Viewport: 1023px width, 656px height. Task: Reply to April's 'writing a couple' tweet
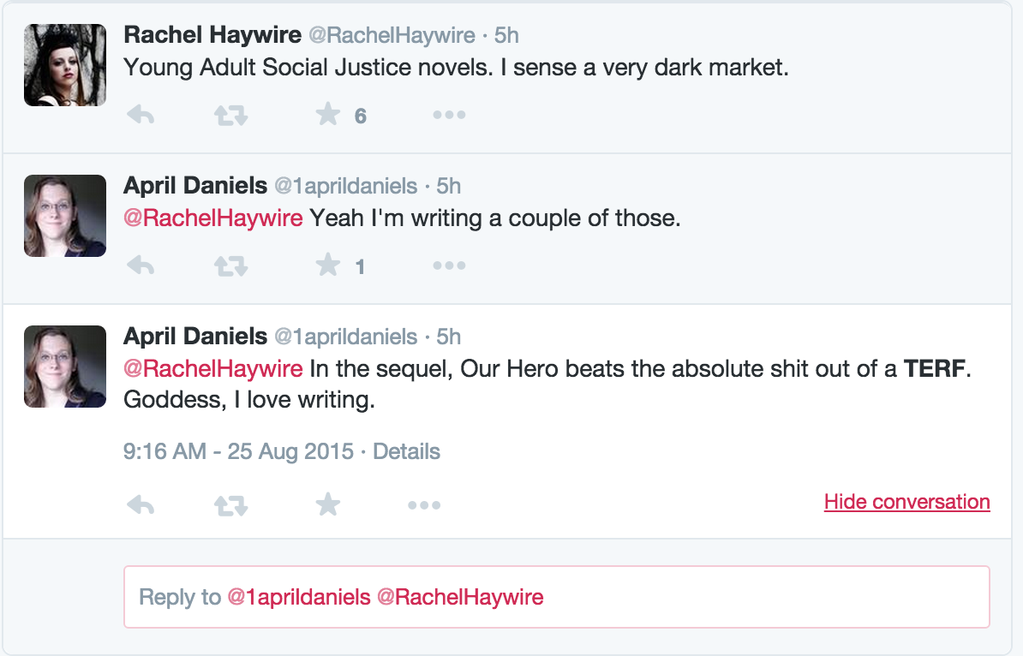[x=141, y=266]
